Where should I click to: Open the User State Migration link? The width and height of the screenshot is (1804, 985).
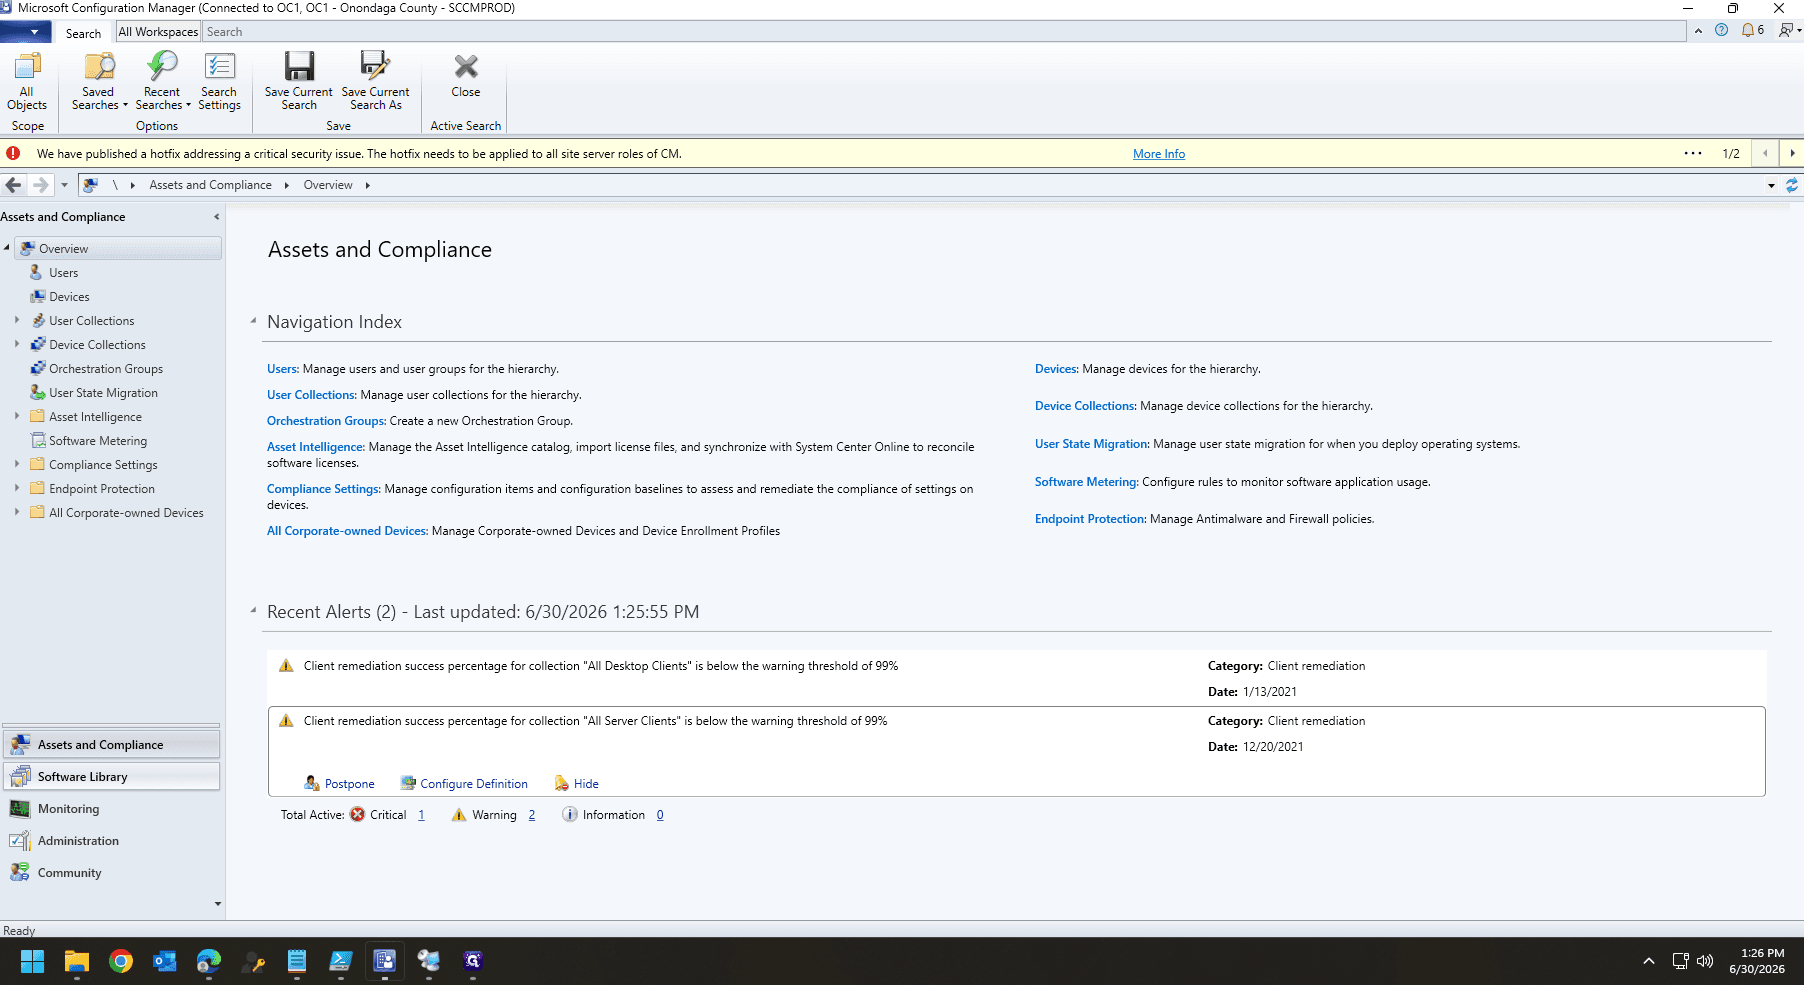1091,444
